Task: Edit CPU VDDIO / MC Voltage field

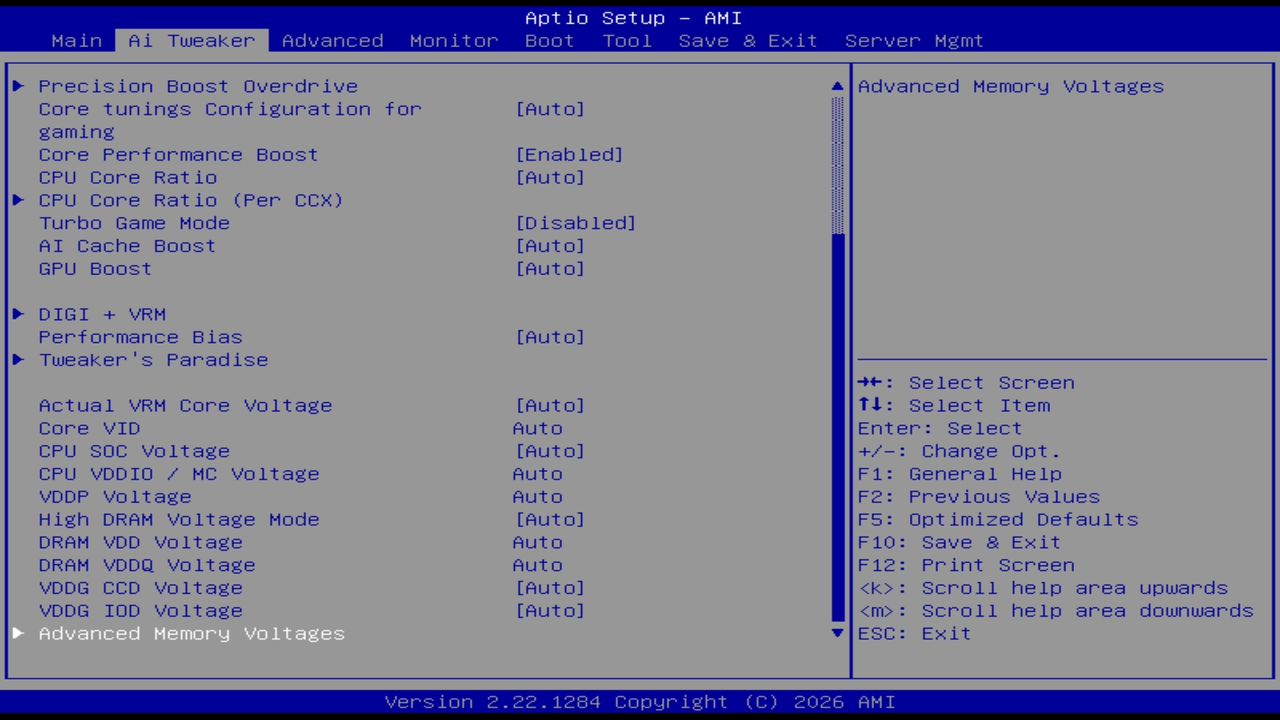Action: [538, 474]
